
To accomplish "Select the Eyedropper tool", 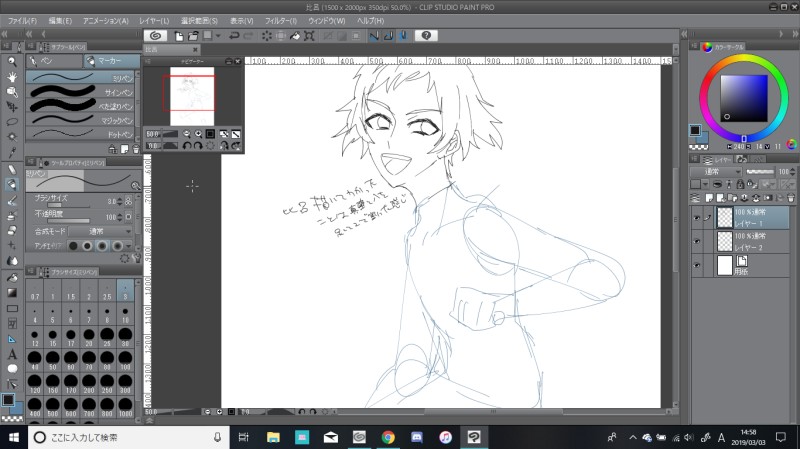I will (12, 152).
